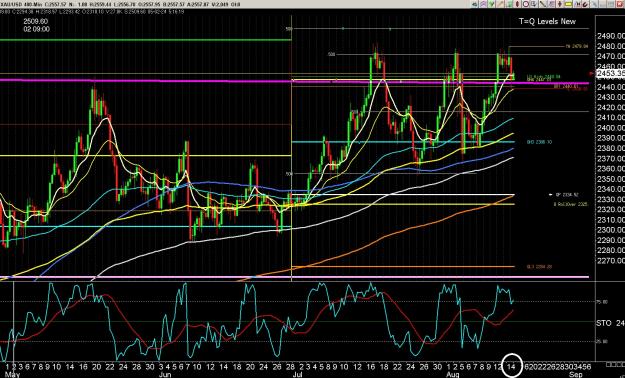This screenshot has width=625, height=378.
Task: Click the back arrow toolbar icon
Action: tap(474, 4)
